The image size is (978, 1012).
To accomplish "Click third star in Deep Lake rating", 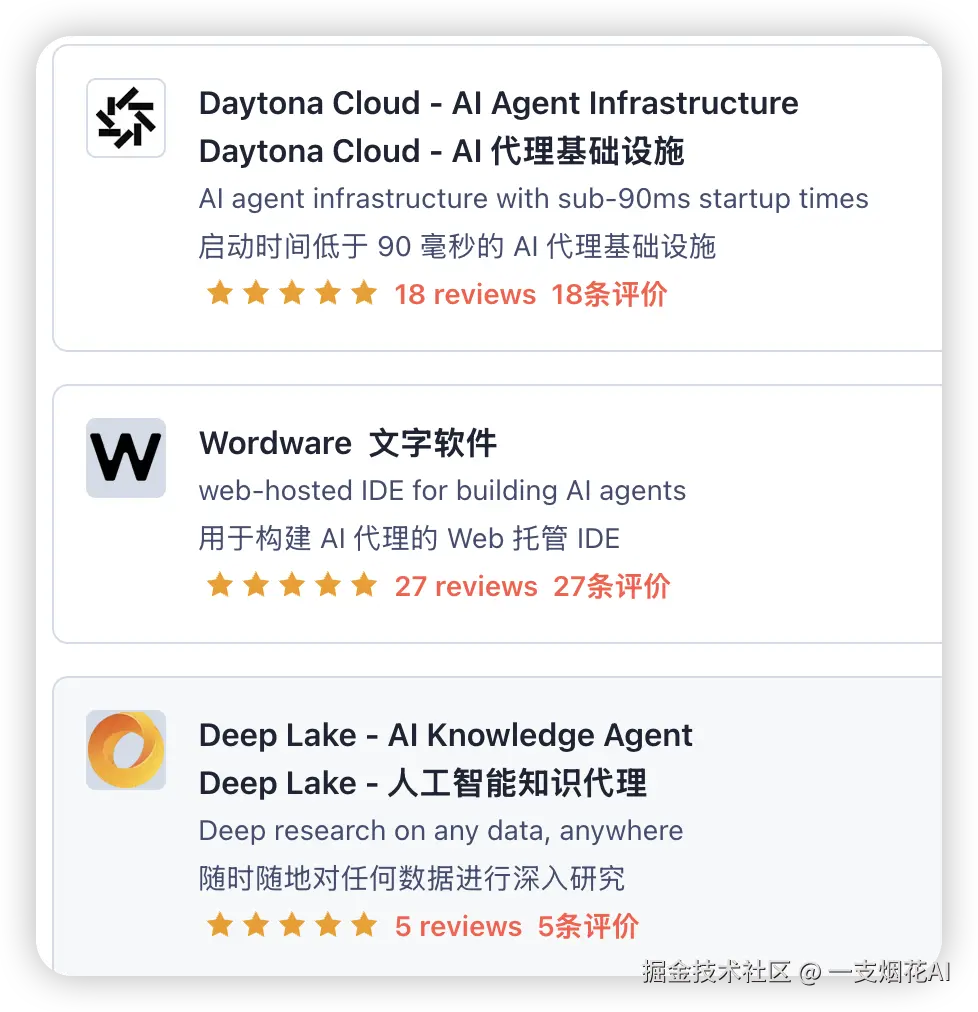I will click(x=292, y=925).
